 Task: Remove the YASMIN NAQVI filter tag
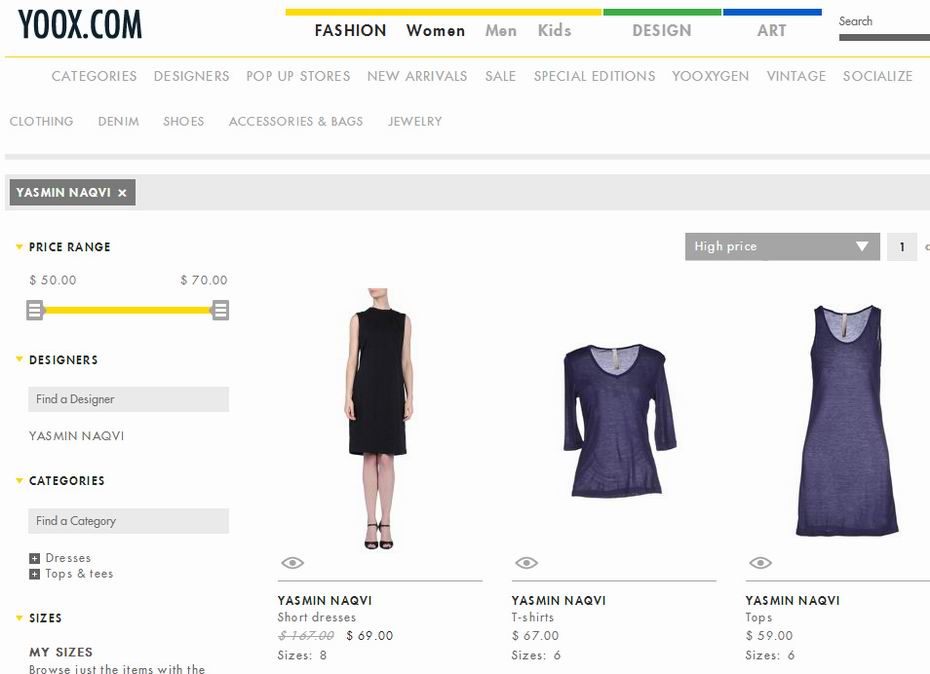122,193
